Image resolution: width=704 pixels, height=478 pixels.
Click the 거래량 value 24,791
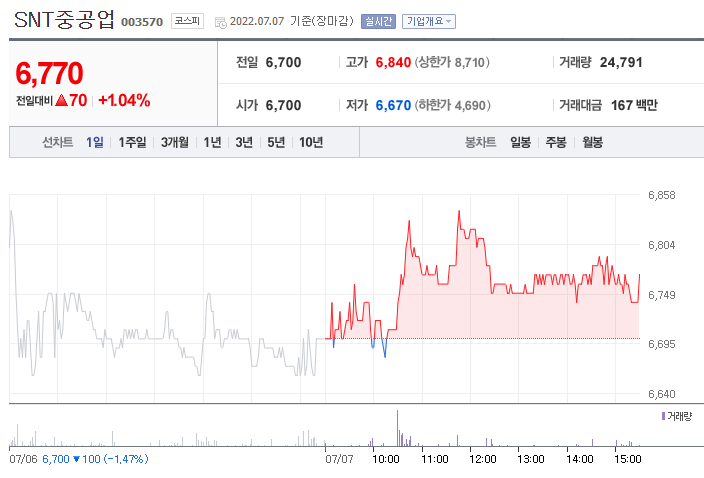tap(621, 62)
